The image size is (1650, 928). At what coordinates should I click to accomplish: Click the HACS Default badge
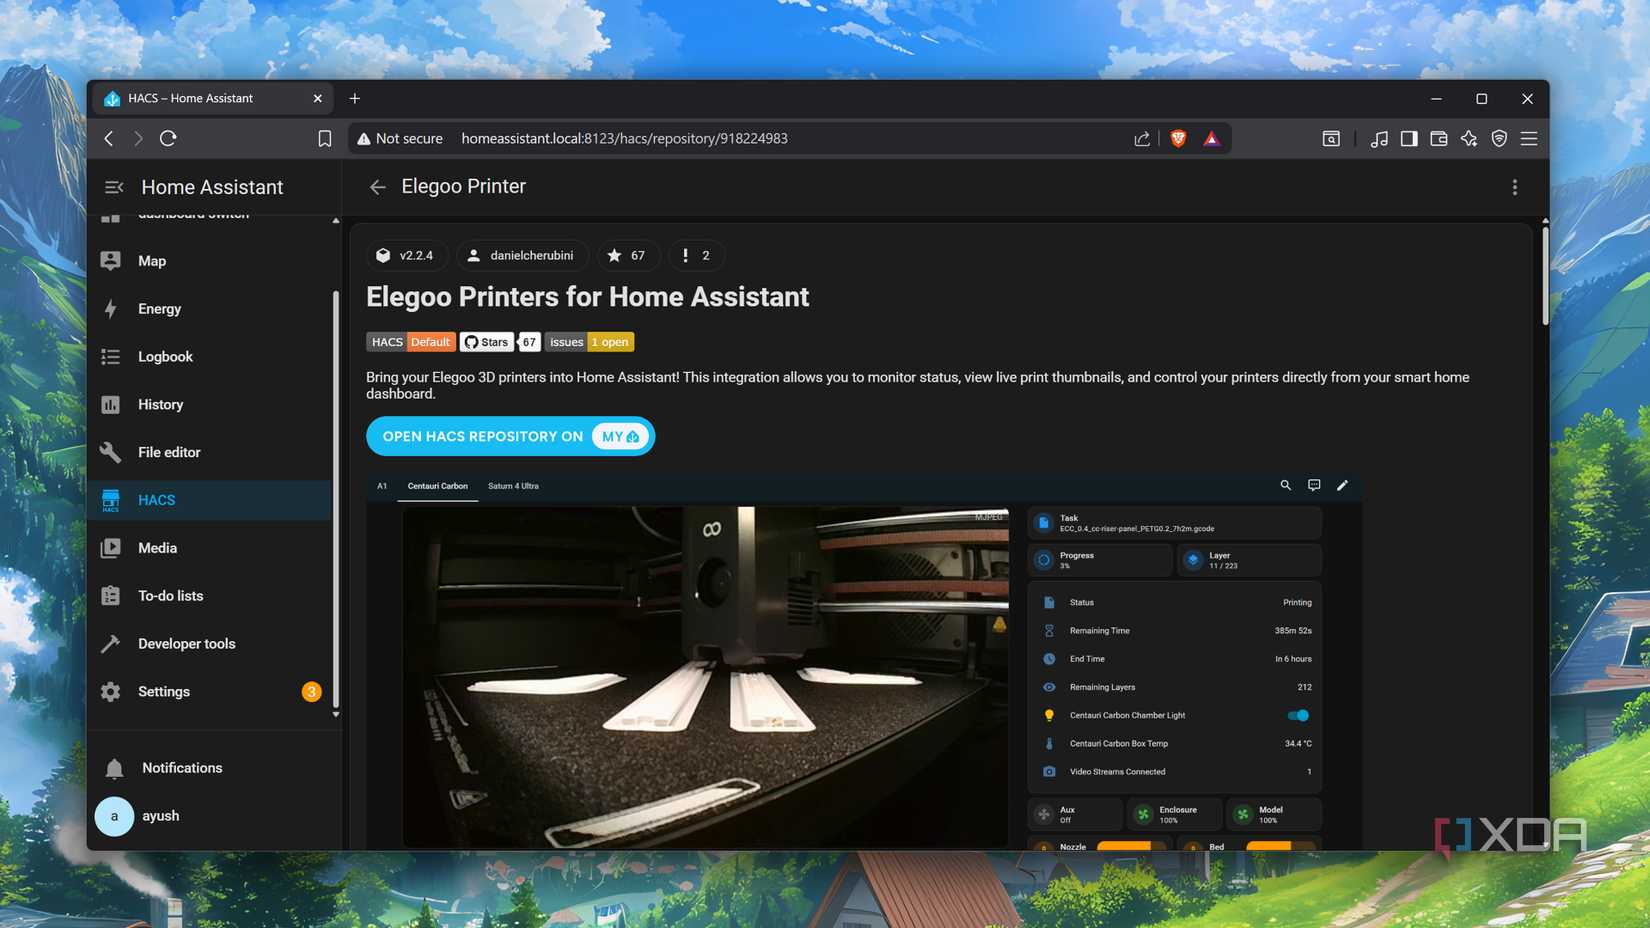click(411, 342)
